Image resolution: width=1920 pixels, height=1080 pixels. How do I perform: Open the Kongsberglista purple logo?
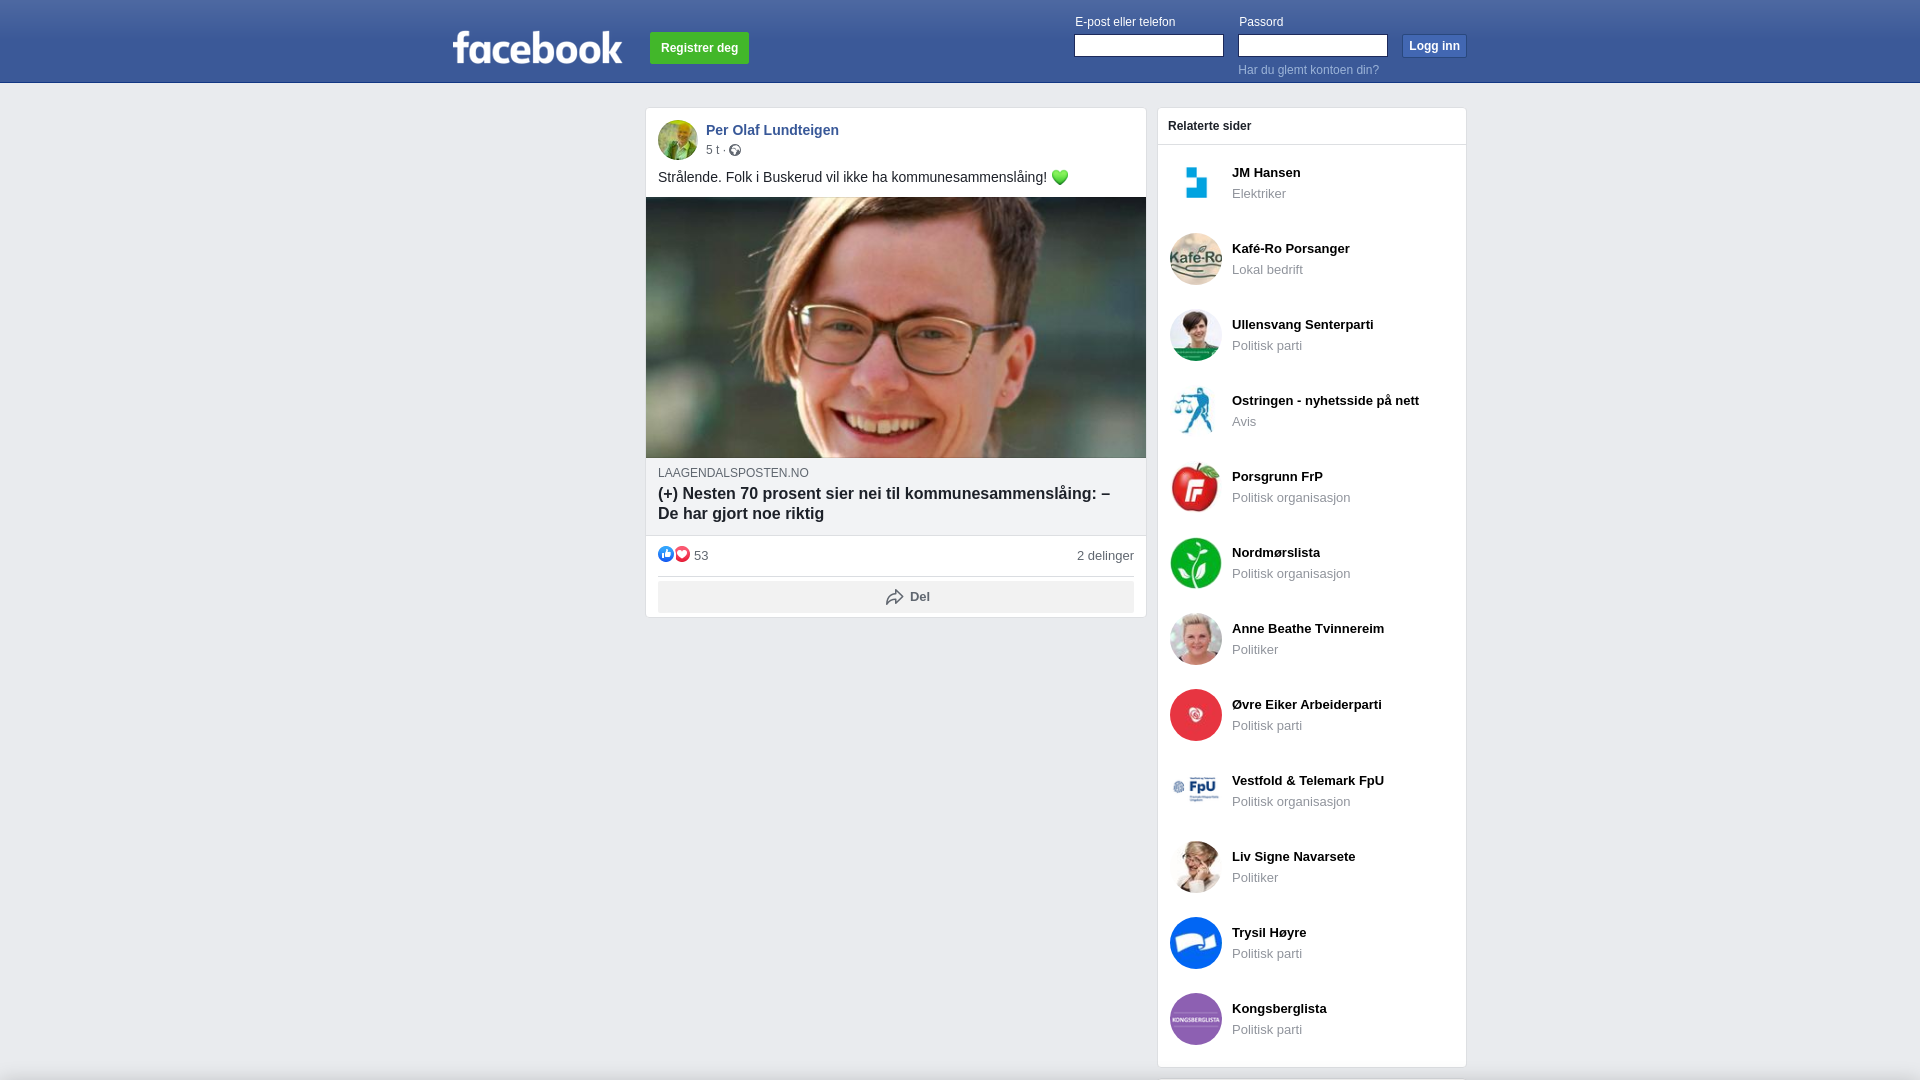point(1196,1019)
